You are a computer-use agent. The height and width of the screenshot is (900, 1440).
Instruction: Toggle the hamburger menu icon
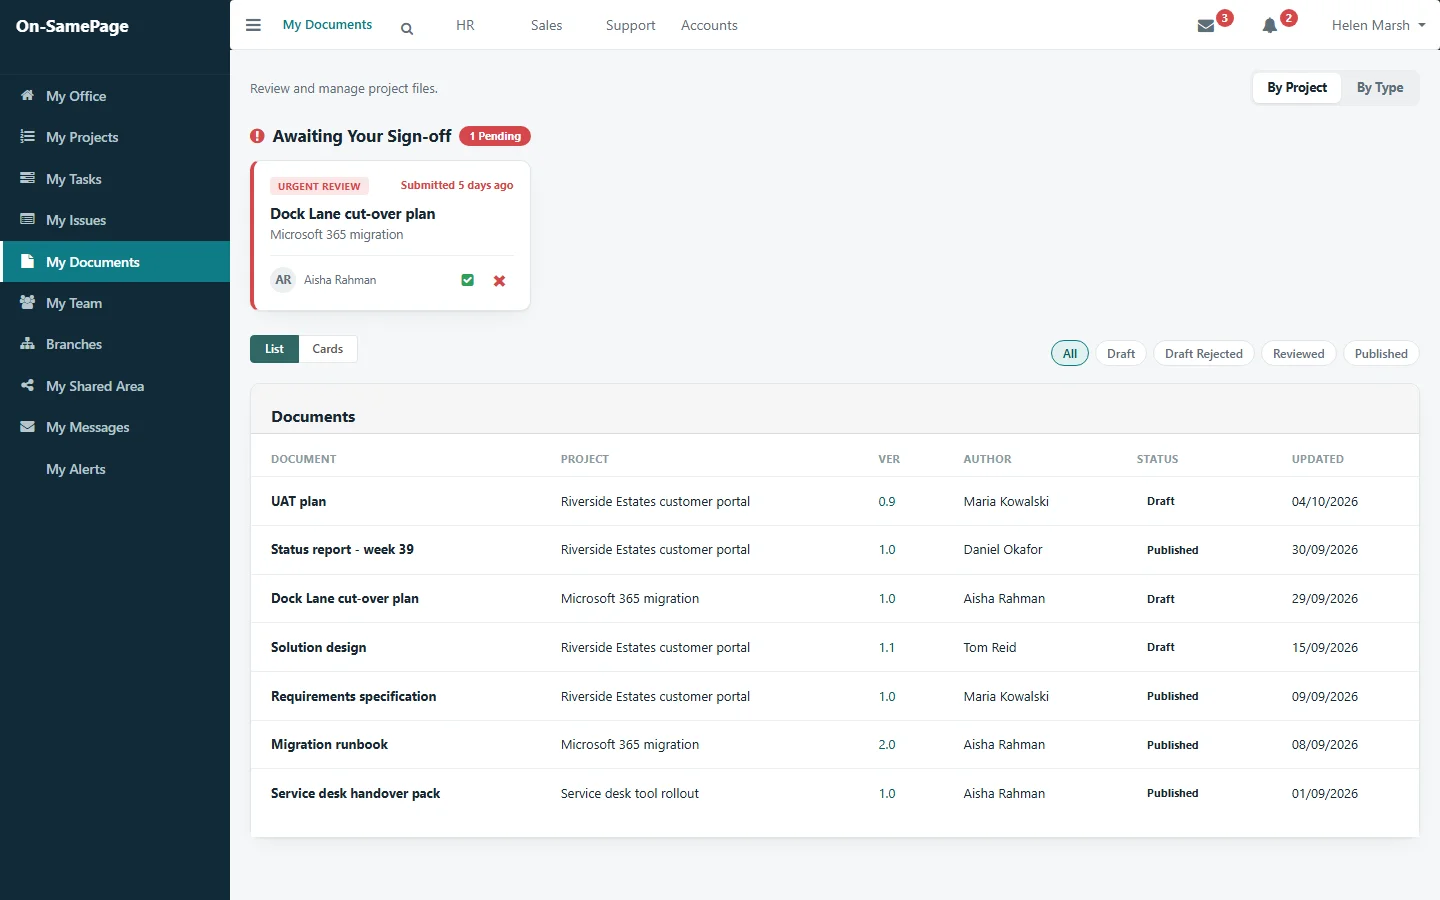click(253, 25)
